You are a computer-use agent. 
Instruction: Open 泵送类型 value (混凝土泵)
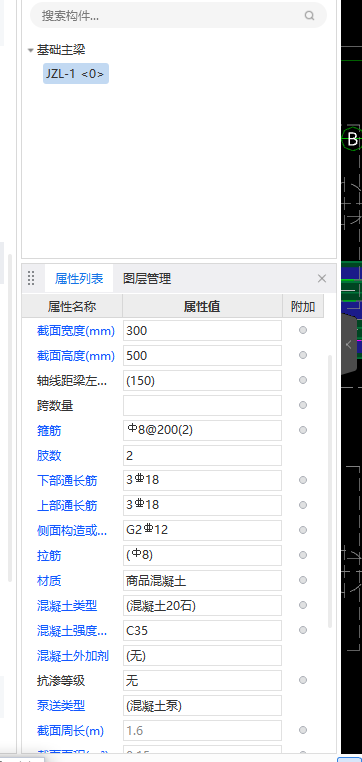point(202,706)
